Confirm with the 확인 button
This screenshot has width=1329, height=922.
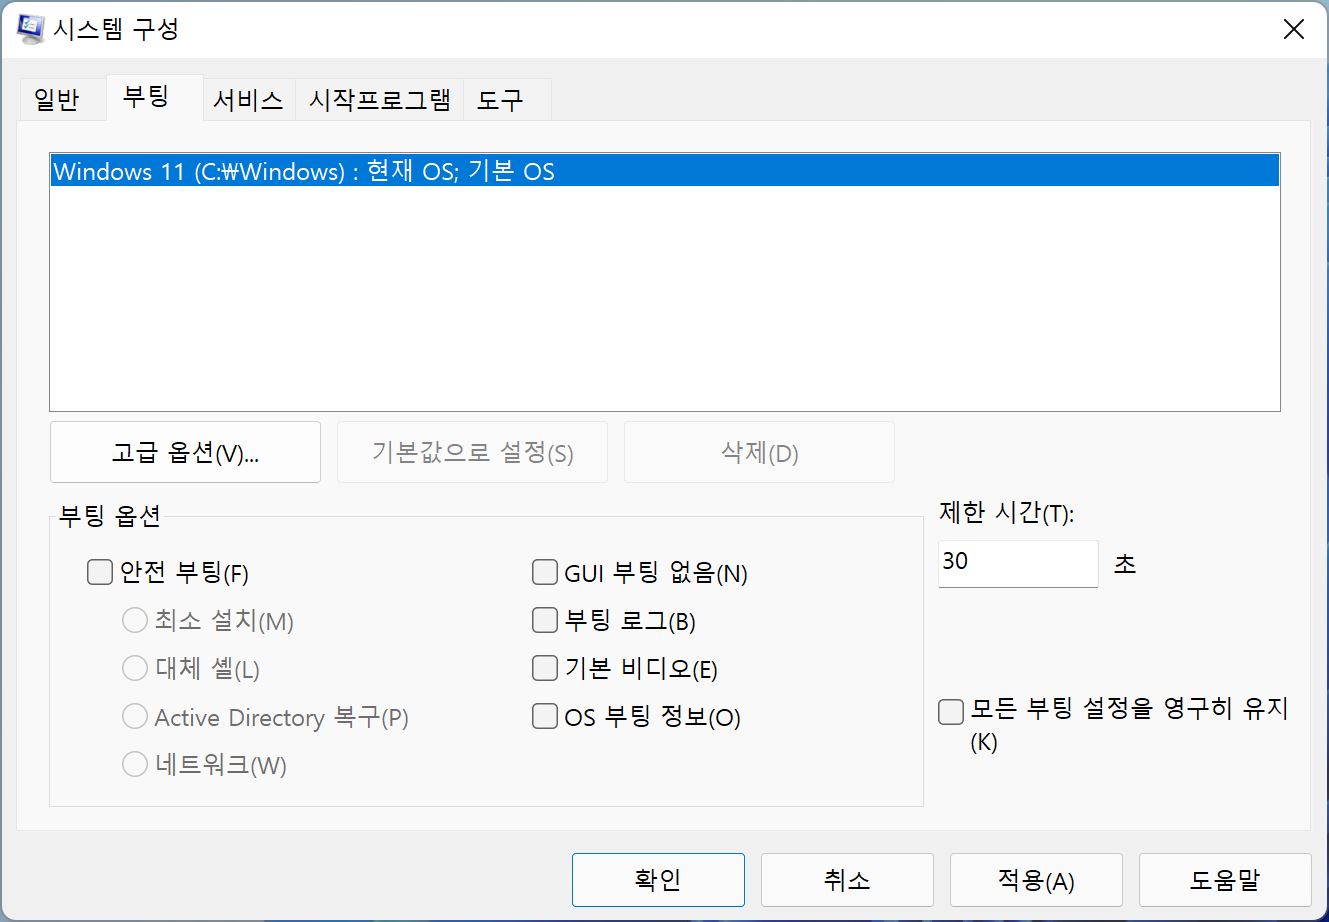pos(658,880)
